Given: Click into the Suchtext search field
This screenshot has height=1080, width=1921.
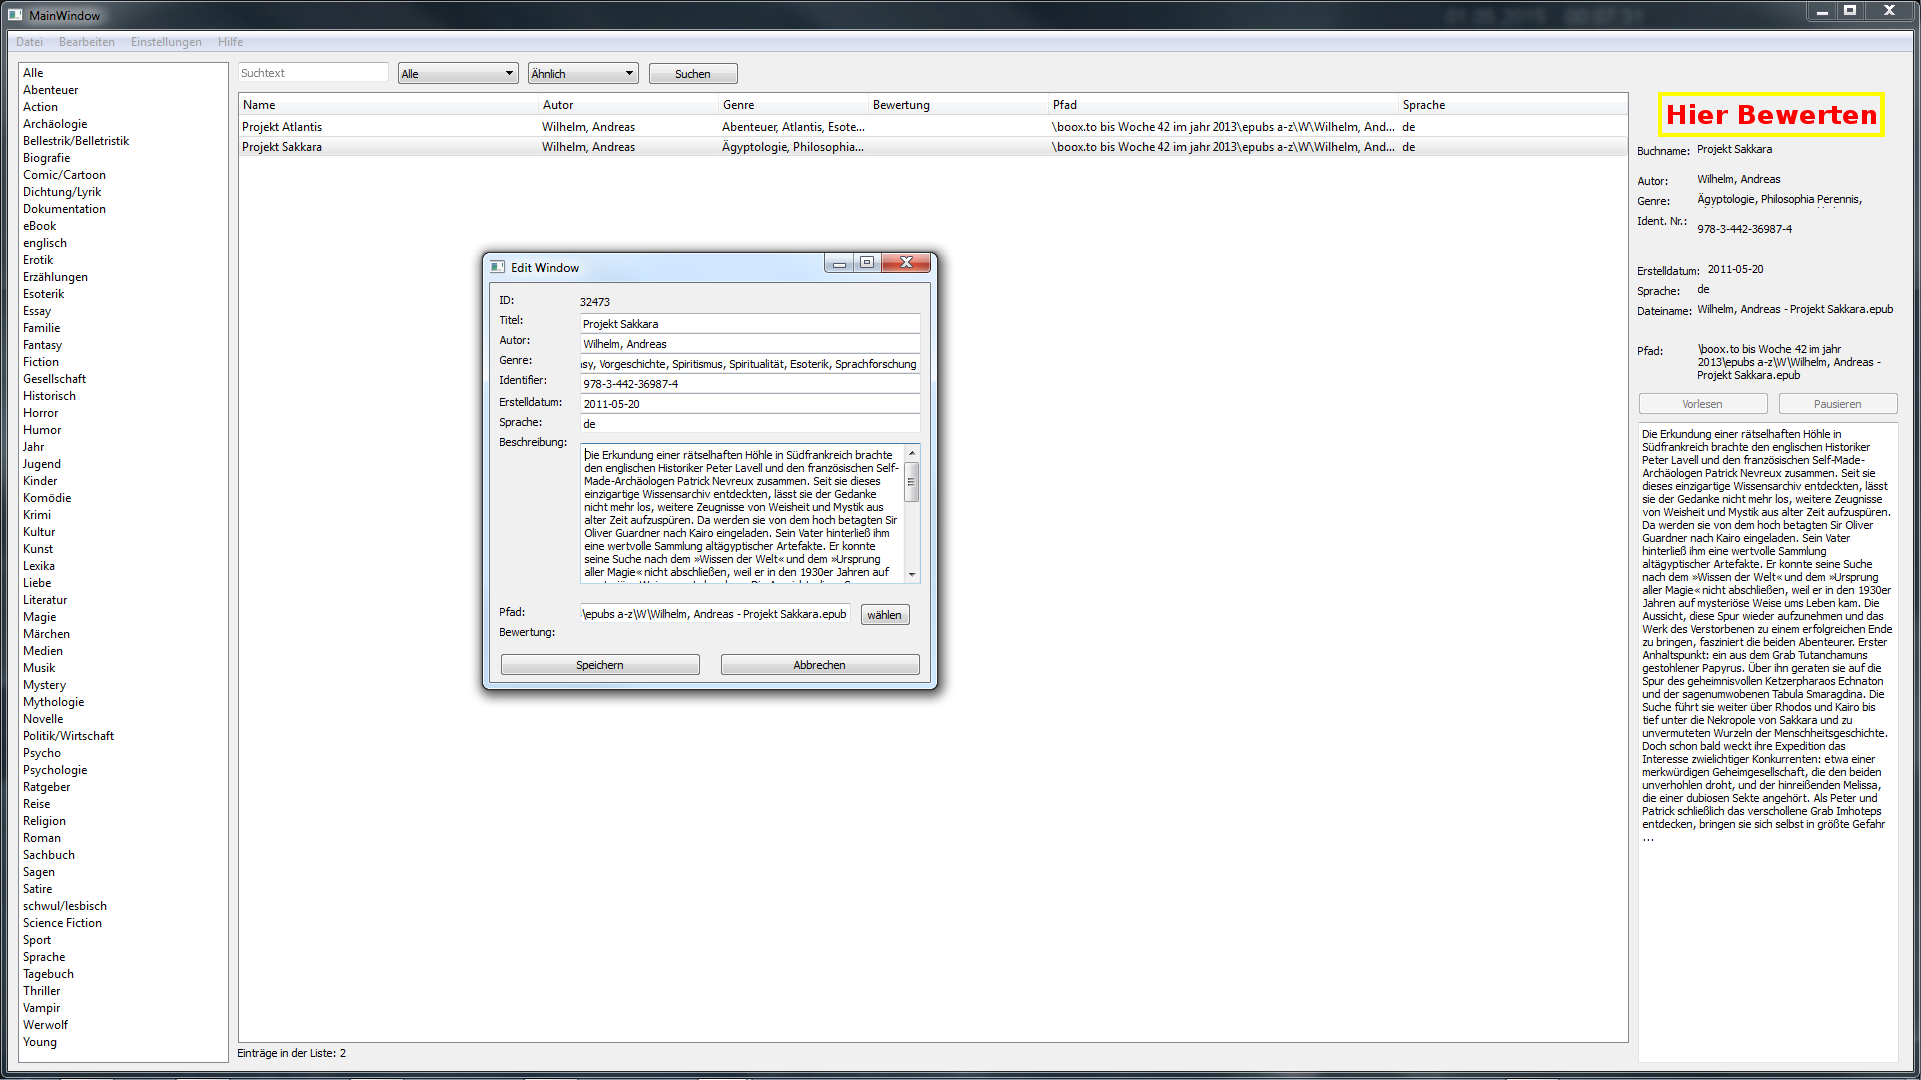Looking at the screenshot, I should tap(312, 73).
